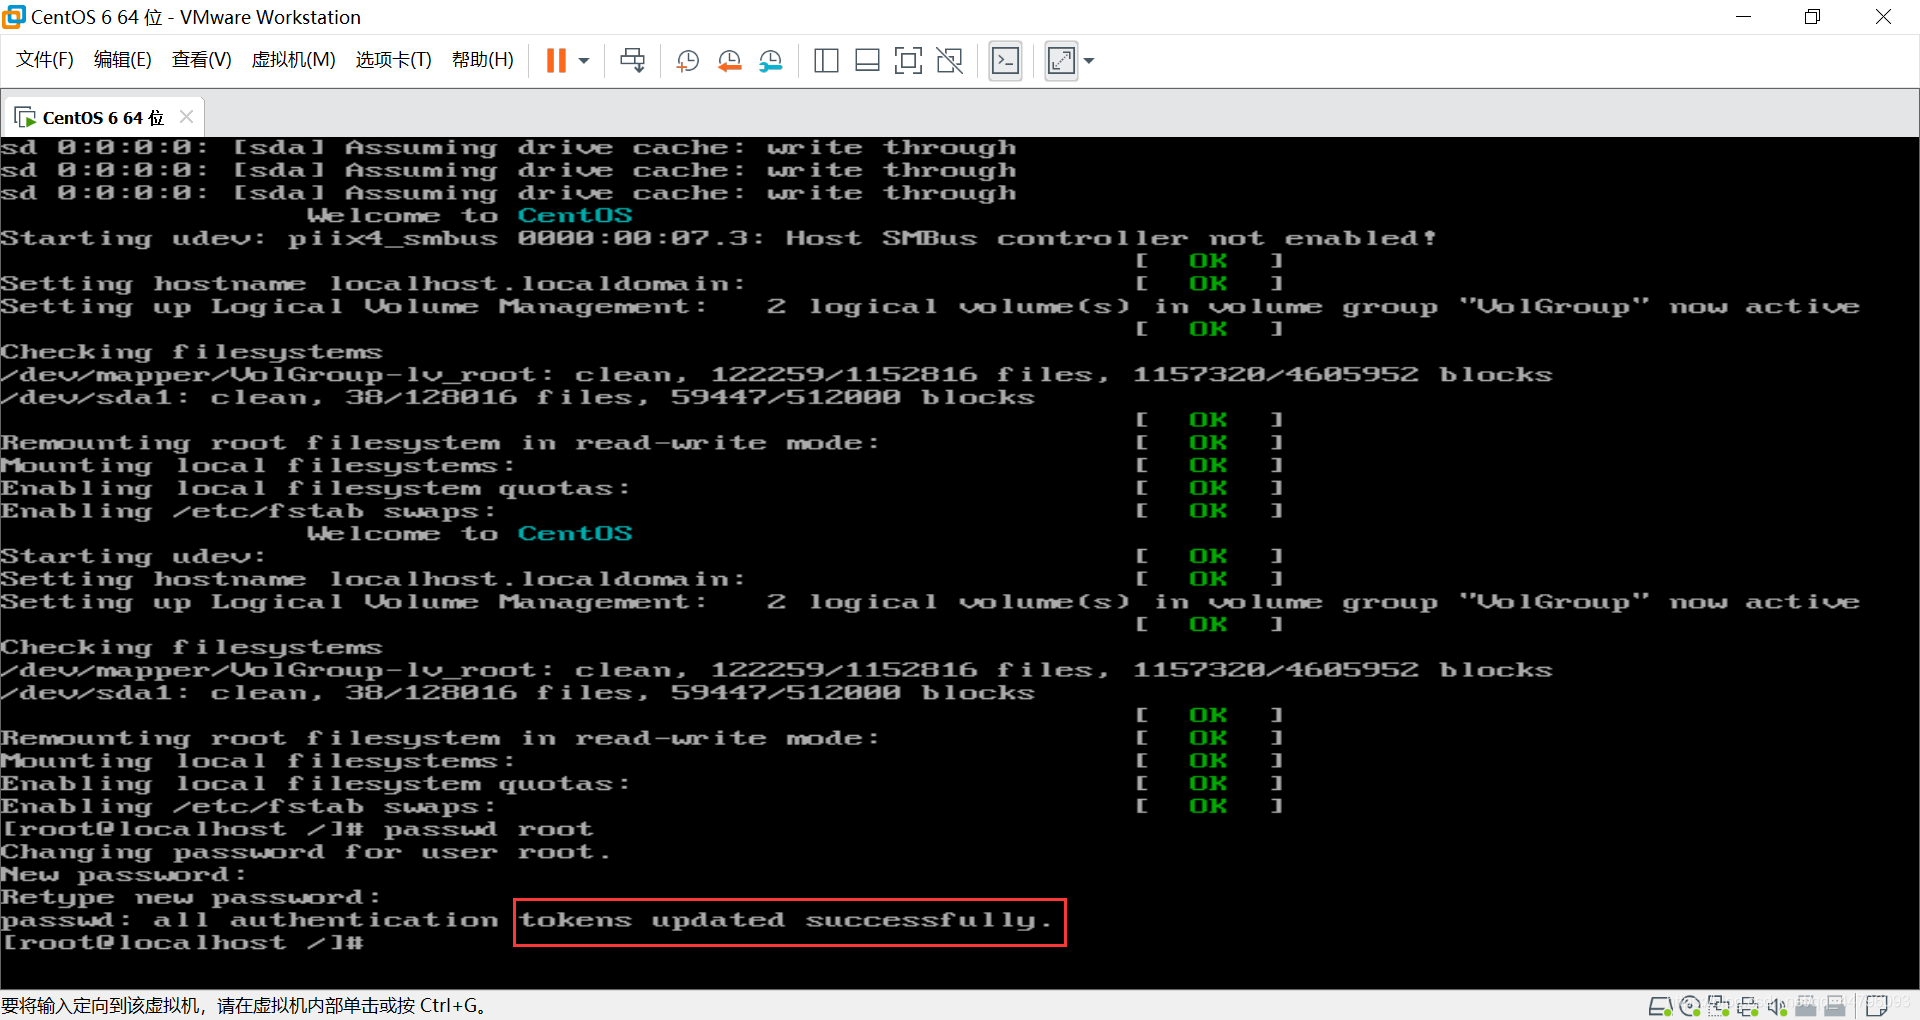Open the 查看(V) menu

(x=201, y=60)
